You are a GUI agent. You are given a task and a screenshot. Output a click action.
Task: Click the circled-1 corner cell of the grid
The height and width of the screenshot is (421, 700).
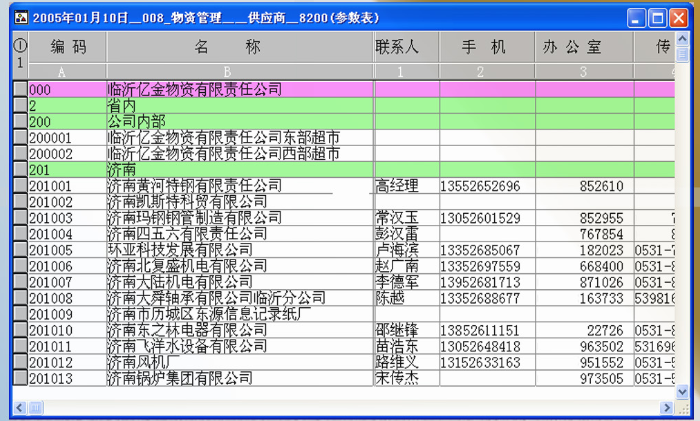coord(19,54)
